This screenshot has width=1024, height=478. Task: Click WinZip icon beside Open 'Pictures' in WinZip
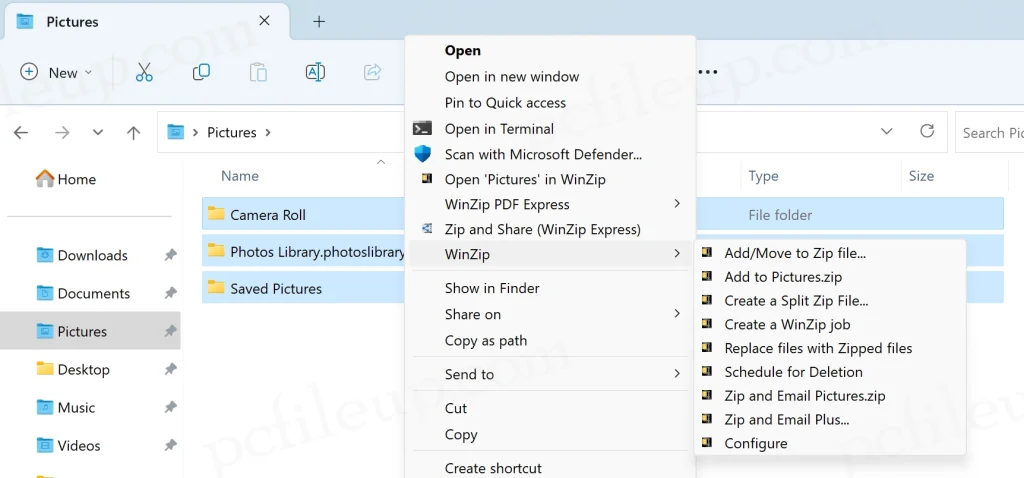pyautogui.click(x=427, y=178)
